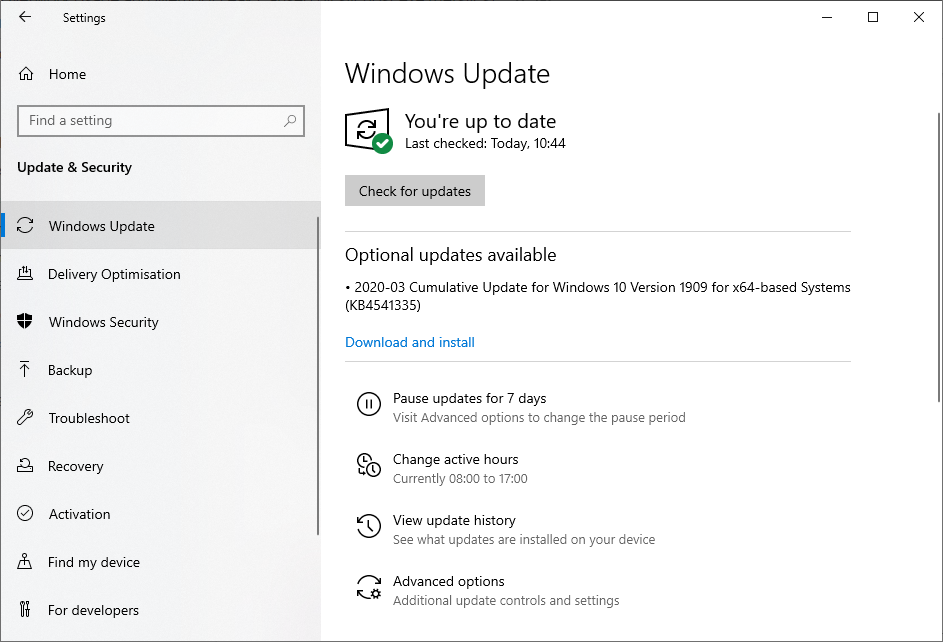Open Troubleshoot page

161,418
